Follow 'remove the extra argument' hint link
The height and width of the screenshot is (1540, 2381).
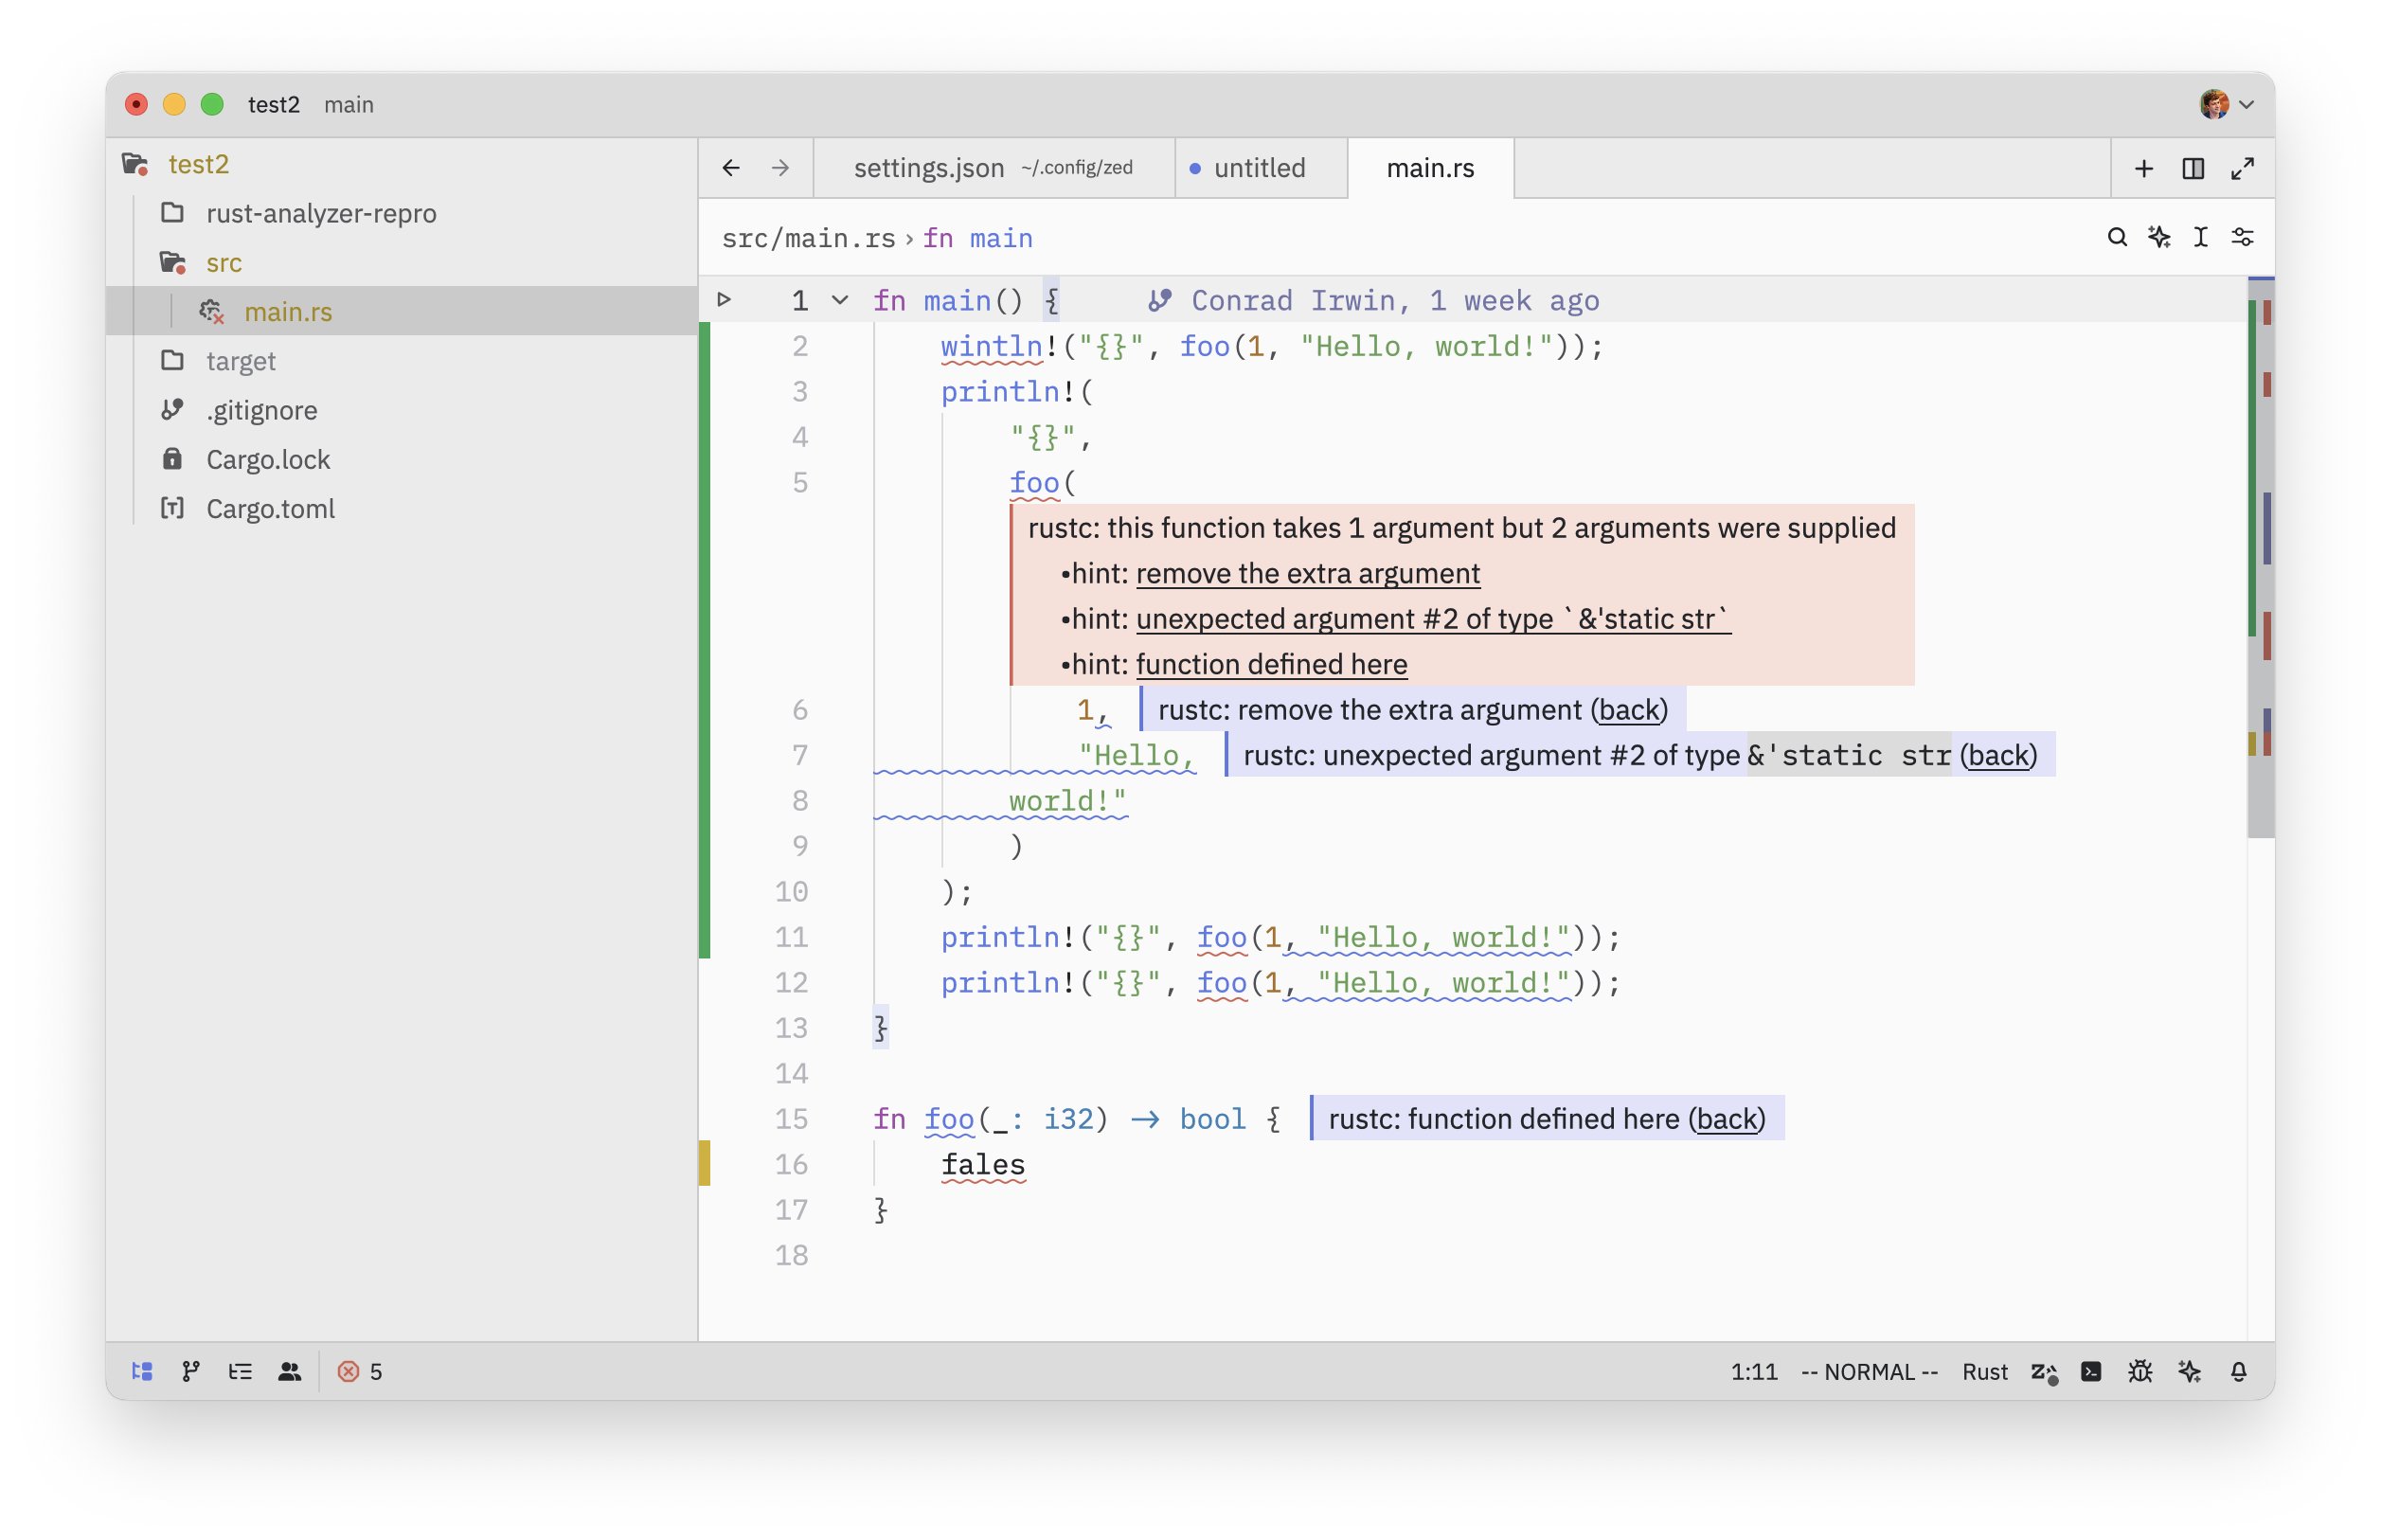pyautogui.click(x=1307, y=573)
